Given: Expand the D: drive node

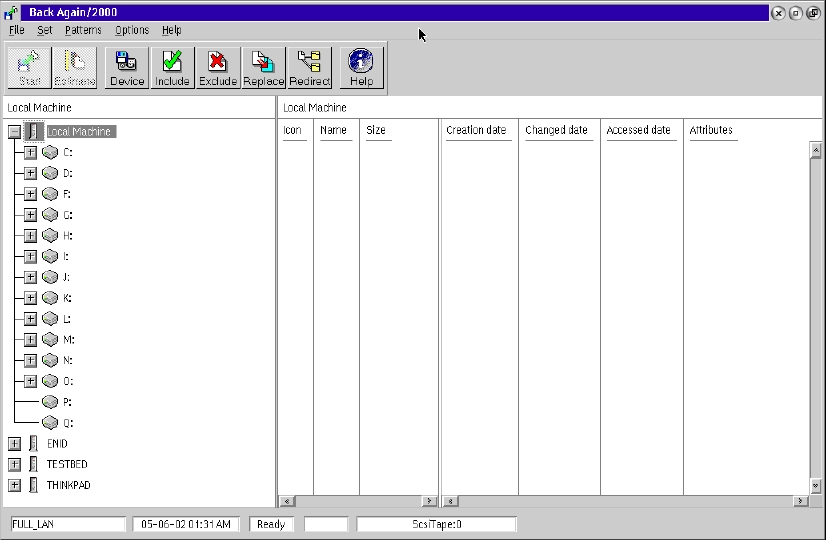Looking at the screenshot, I should [x=31, y=173].
